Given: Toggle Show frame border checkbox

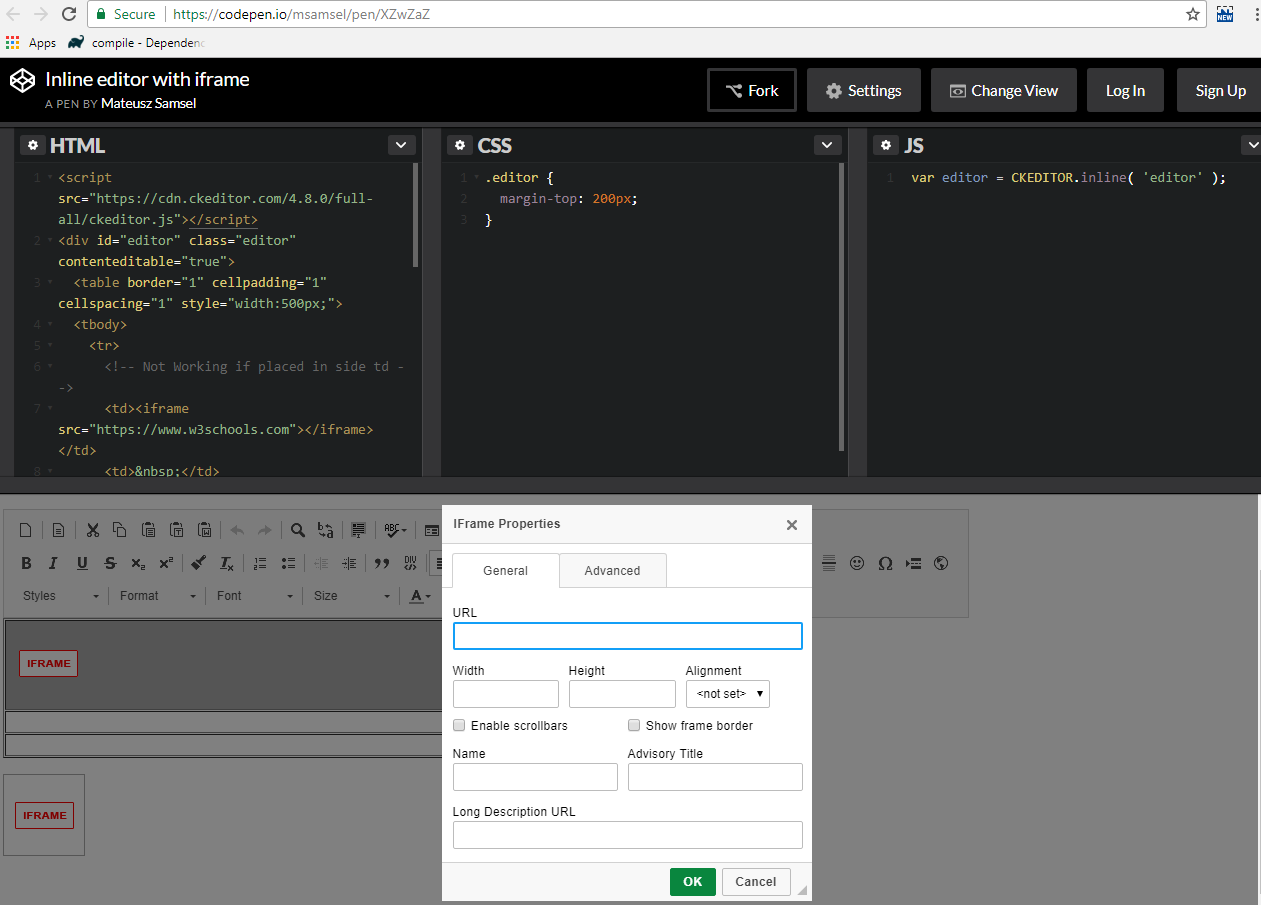Looking at the screenshot, I should [634, 725].
